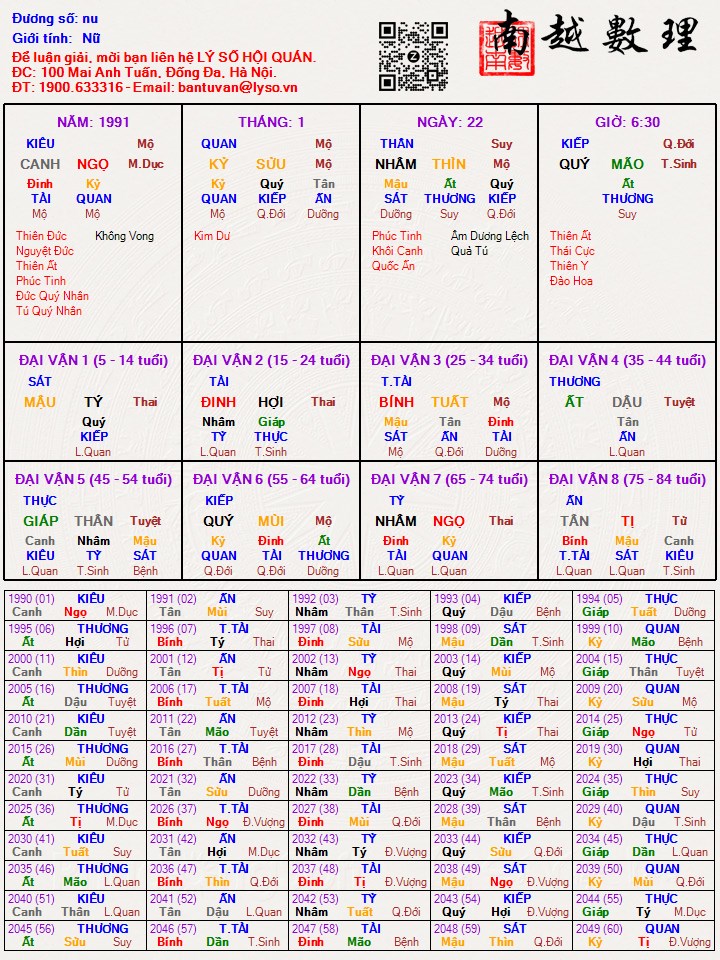Click the Kim Dư star in month column
This screenshot has height=960, width=720.
[x=212, y=236]
